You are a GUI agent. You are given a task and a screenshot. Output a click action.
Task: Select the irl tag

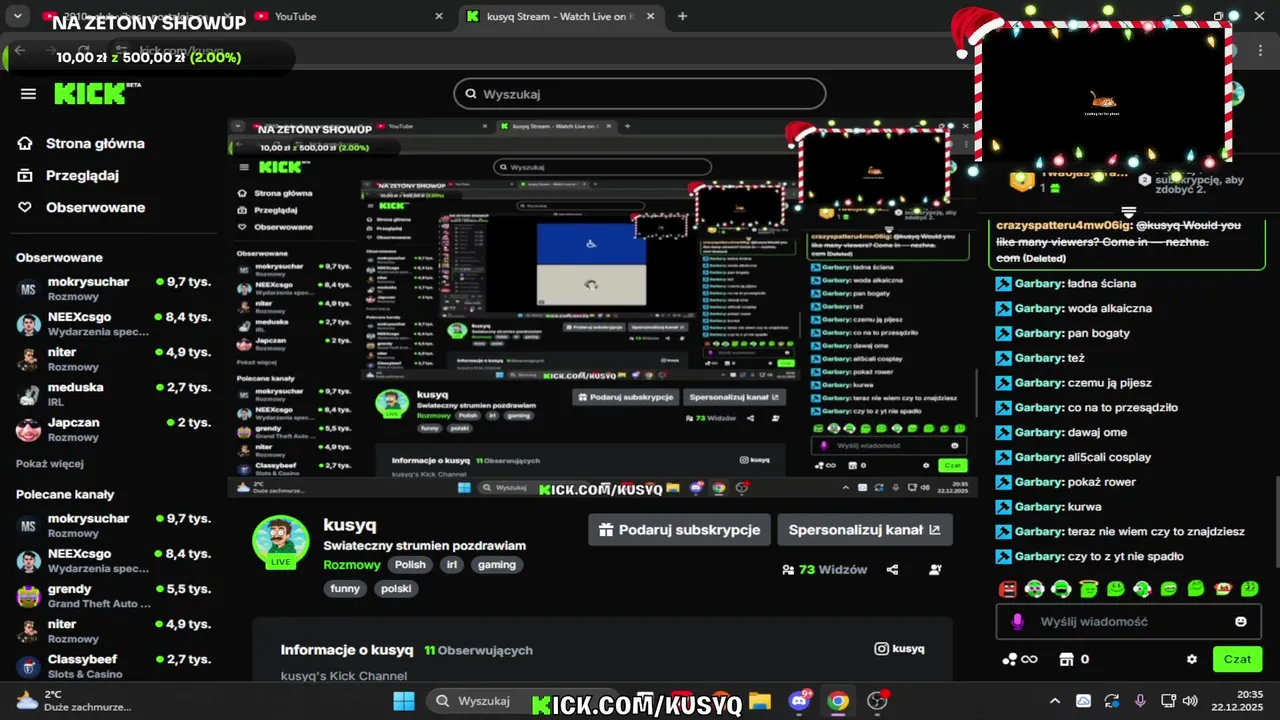click(x=452, y=565)
